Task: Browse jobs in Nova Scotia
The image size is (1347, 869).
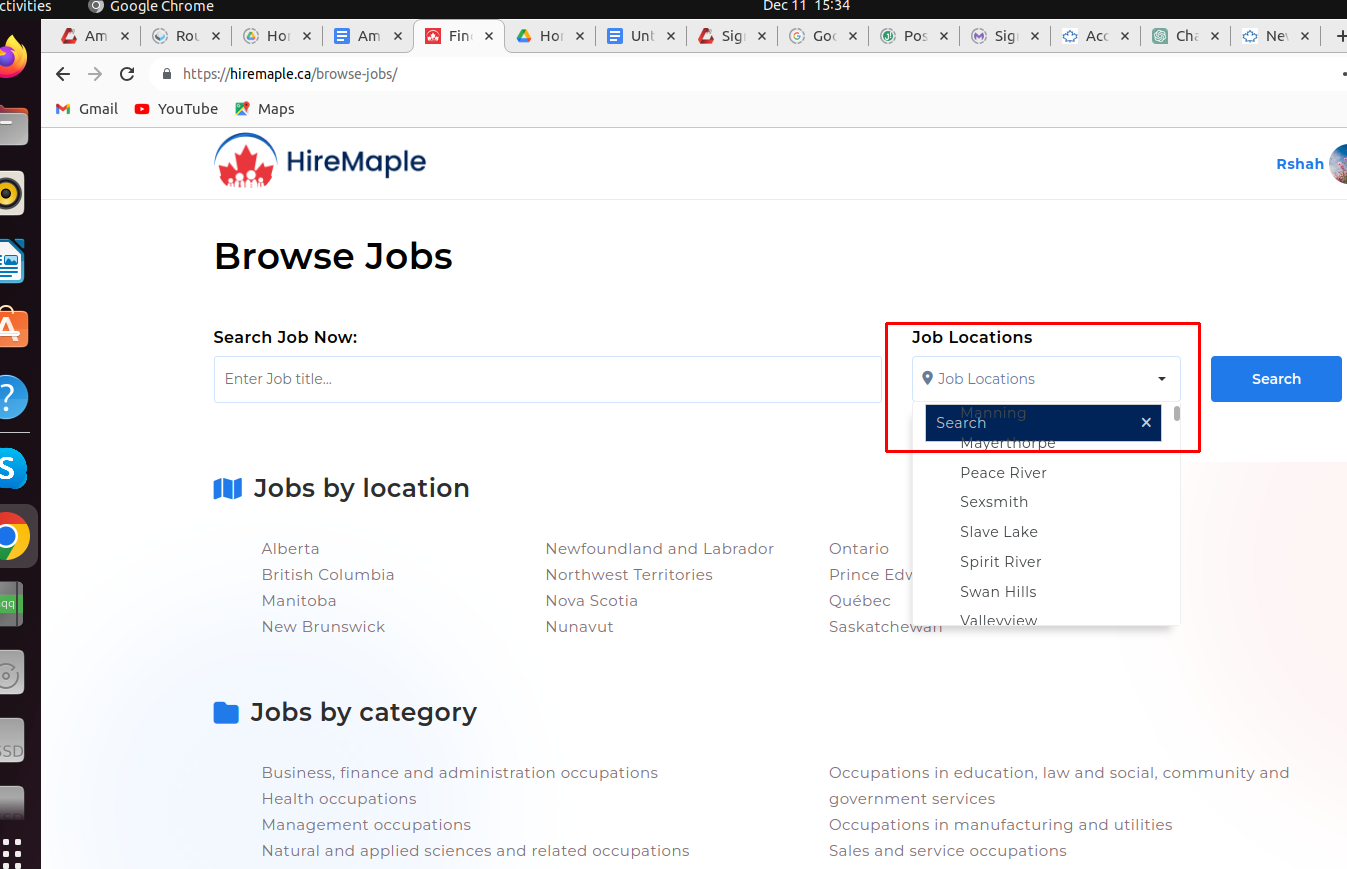Action: point(591,601)
